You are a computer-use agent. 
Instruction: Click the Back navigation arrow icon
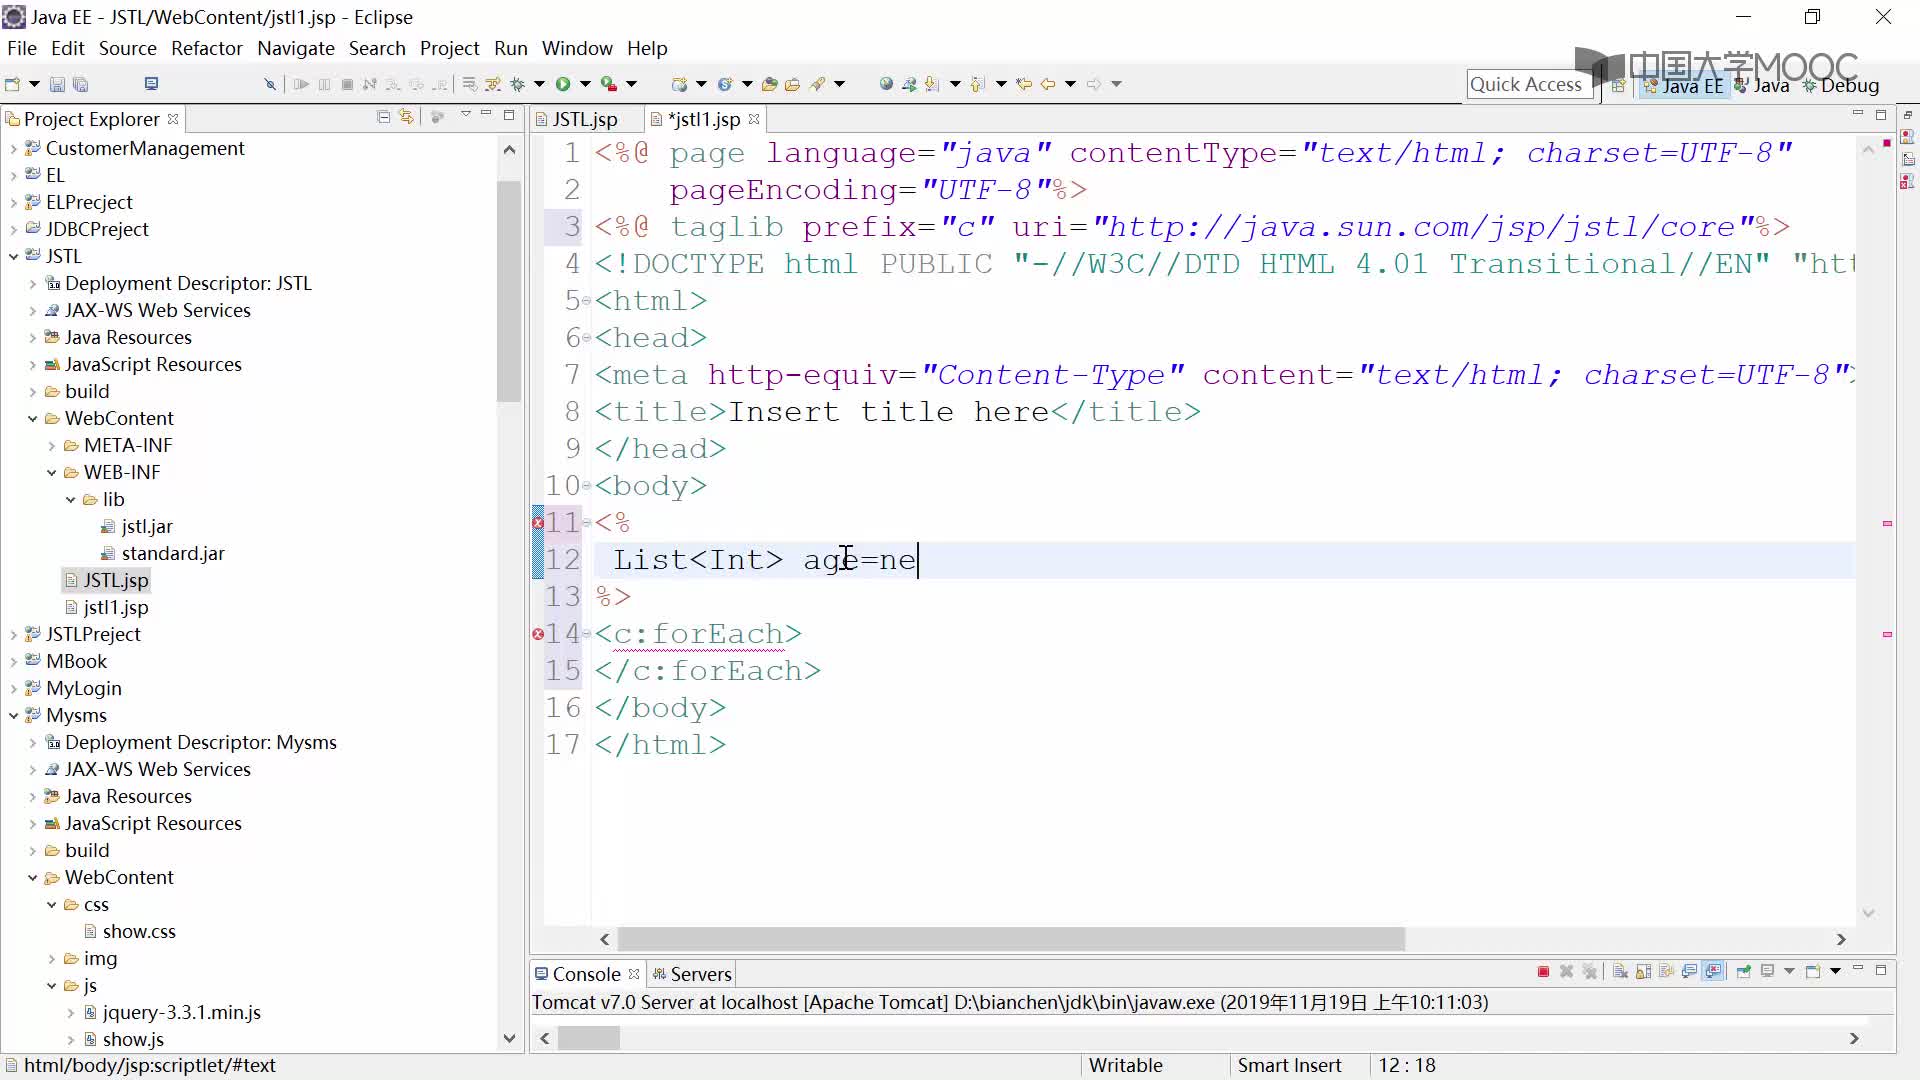pyautogui.click(x=1048, y=84)
